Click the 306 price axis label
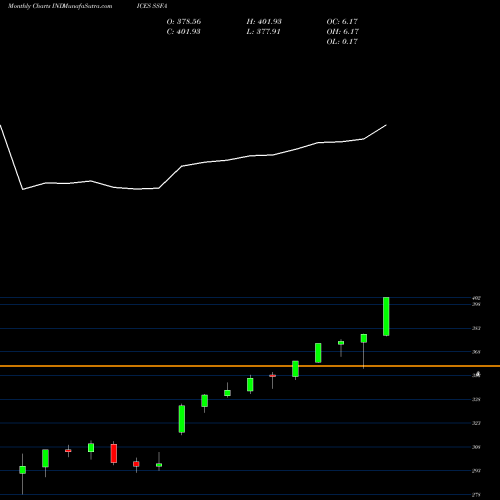The image size is (500, 500). (476, 447)
